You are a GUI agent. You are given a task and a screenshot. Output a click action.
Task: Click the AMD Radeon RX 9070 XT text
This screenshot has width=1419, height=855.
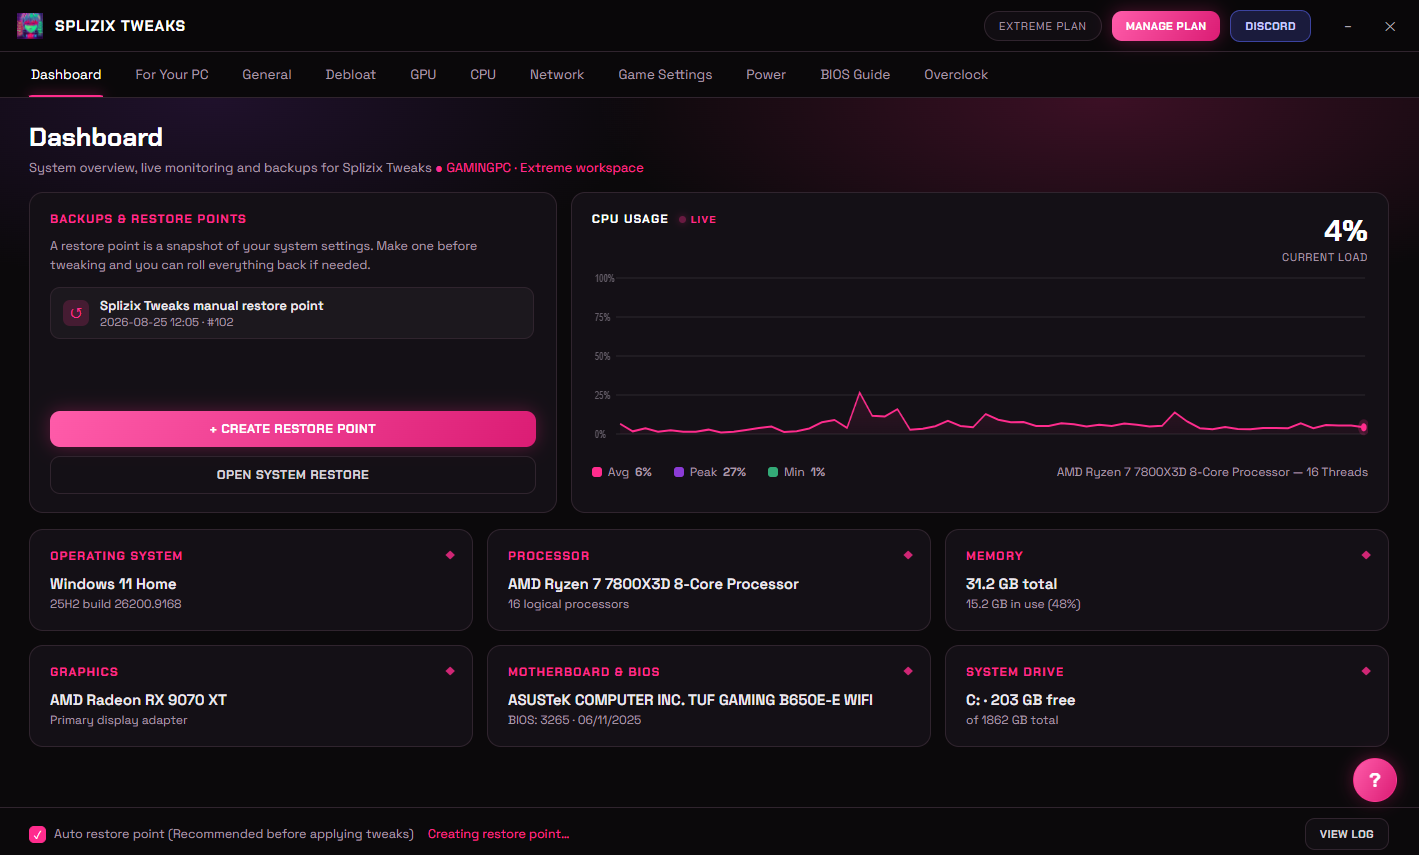[x=138, y=700]
